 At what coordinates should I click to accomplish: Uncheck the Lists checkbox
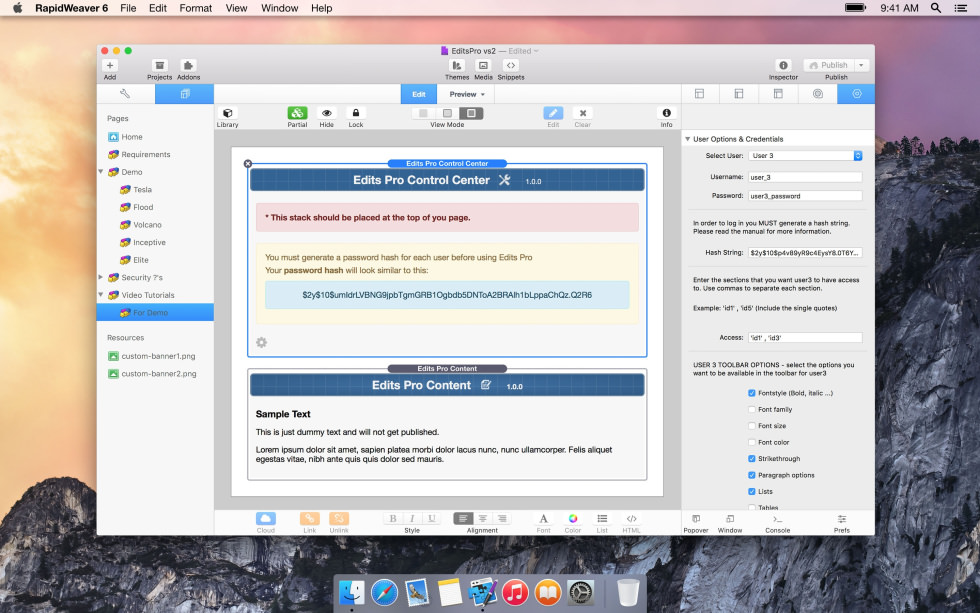point(752,491)
